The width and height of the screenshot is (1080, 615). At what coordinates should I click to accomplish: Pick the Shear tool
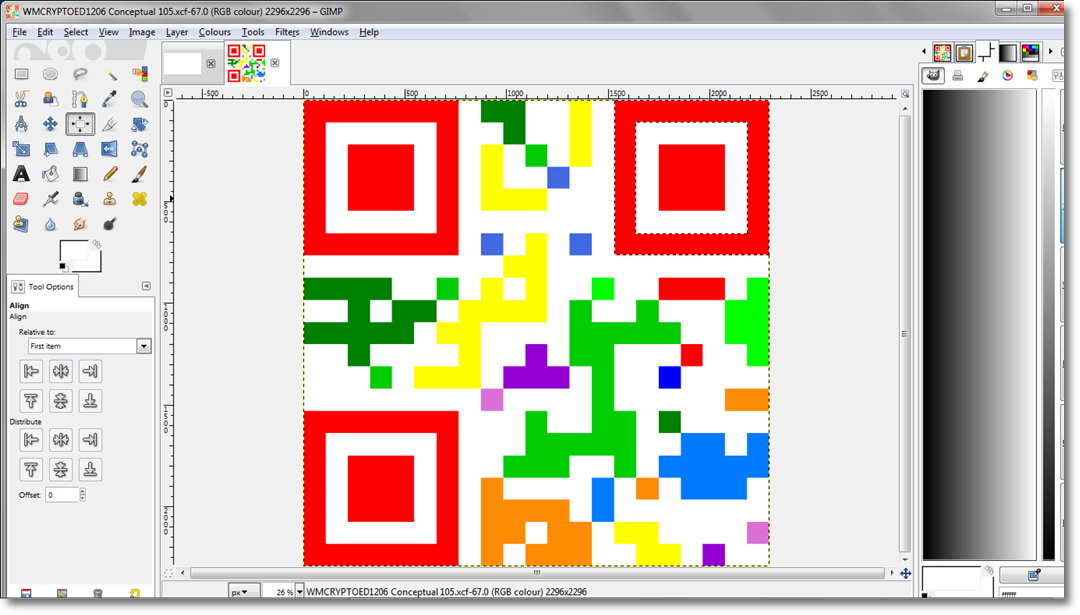(x=50, y=149)
